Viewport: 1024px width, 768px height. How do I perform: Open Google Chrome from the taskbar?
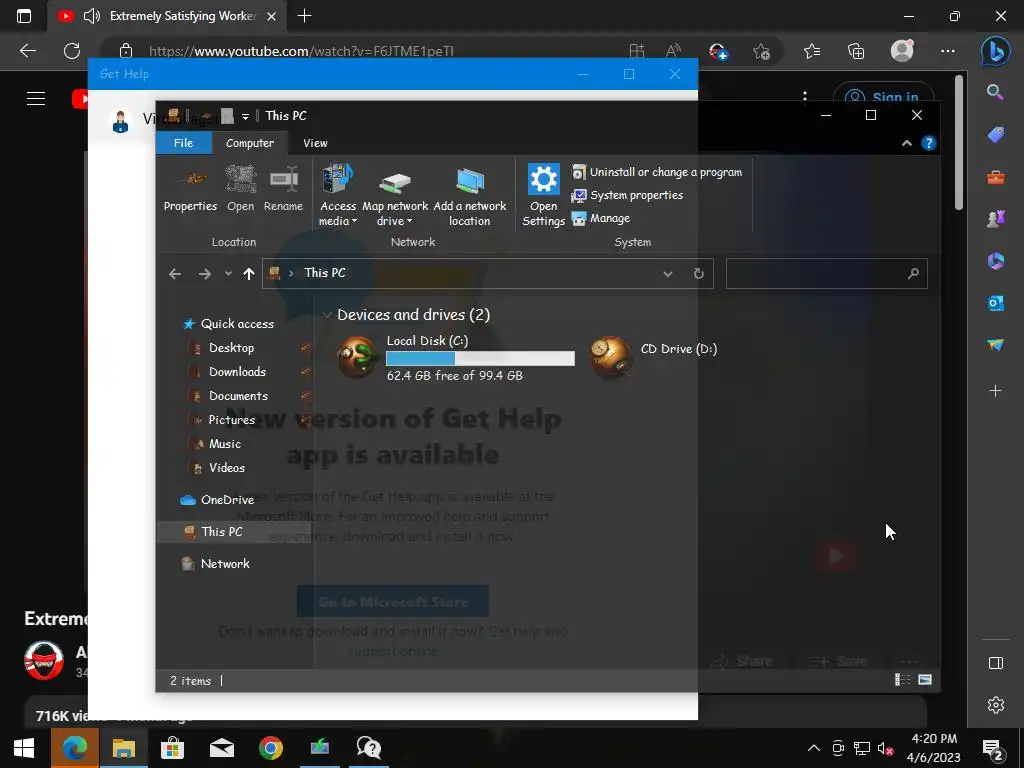[x=270, y=748]
